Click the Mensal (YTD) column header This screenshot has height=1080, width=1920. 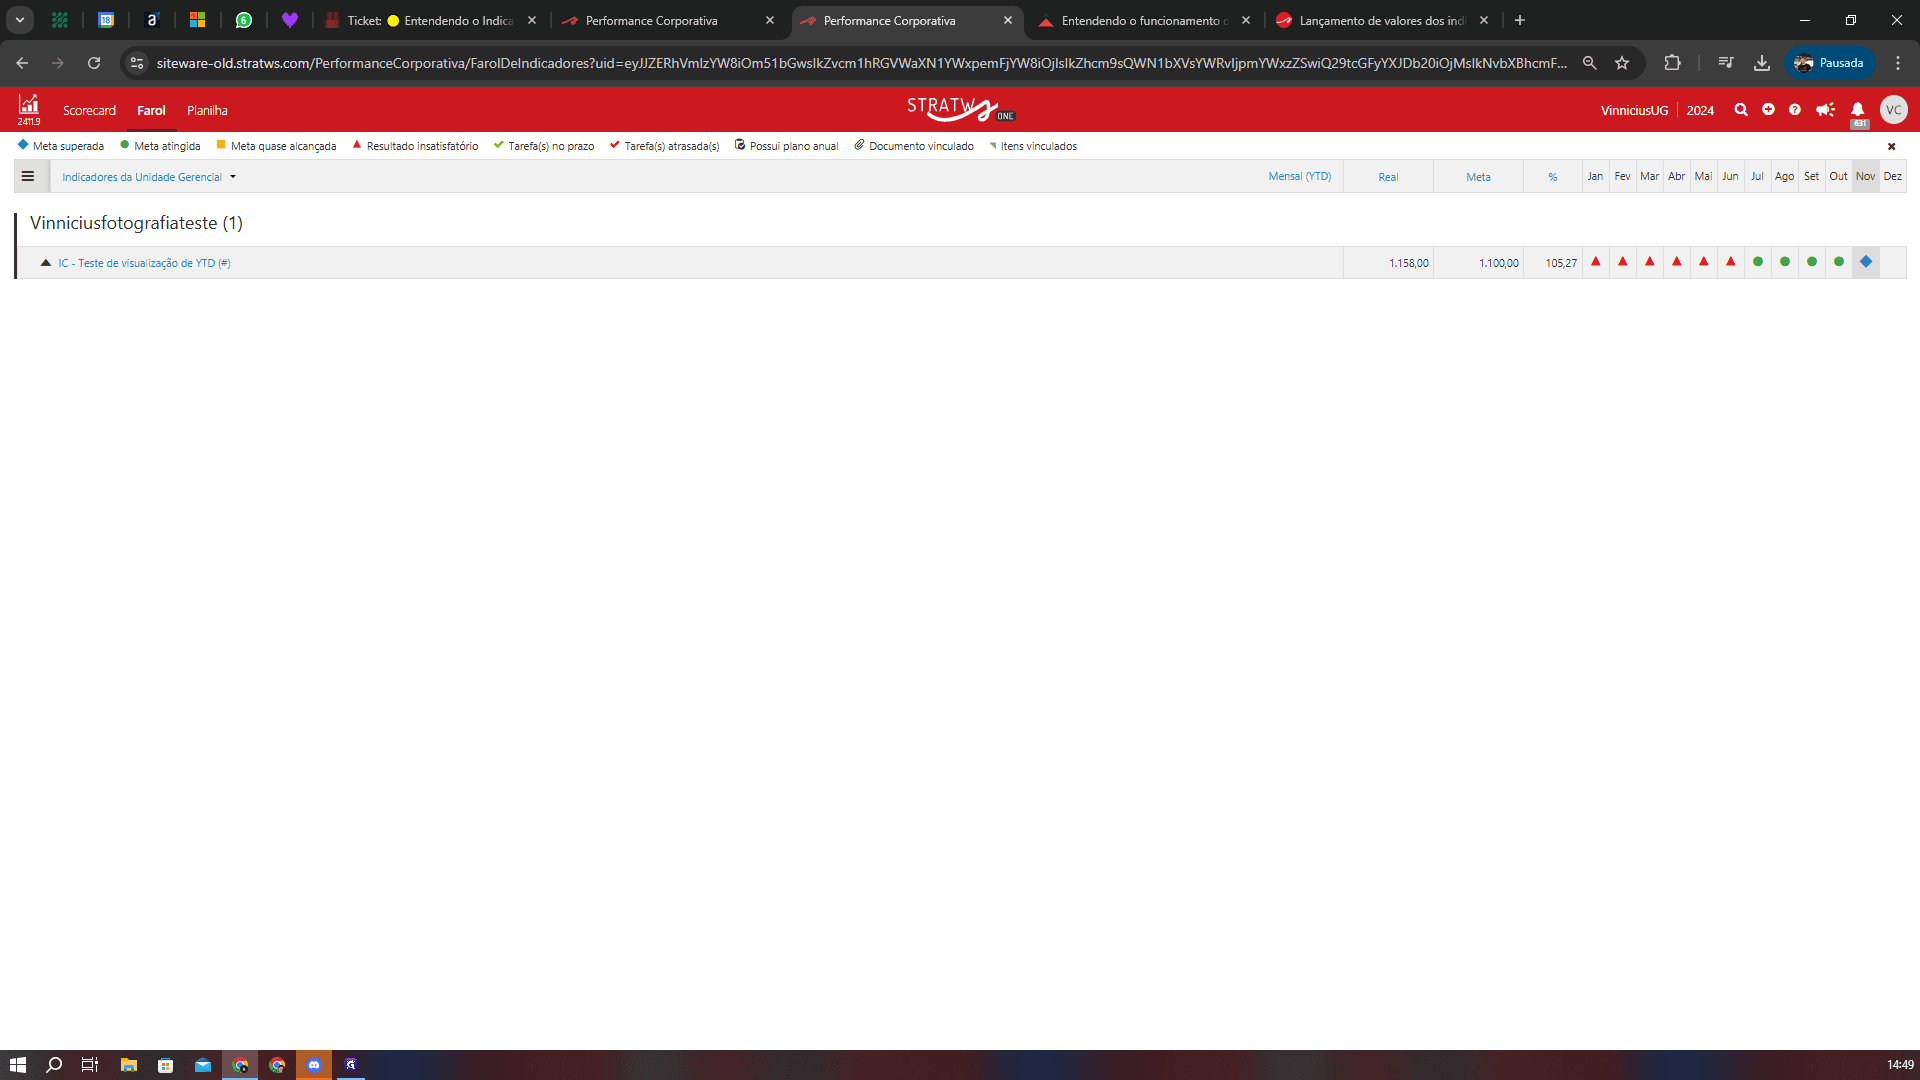point(1299,177)
